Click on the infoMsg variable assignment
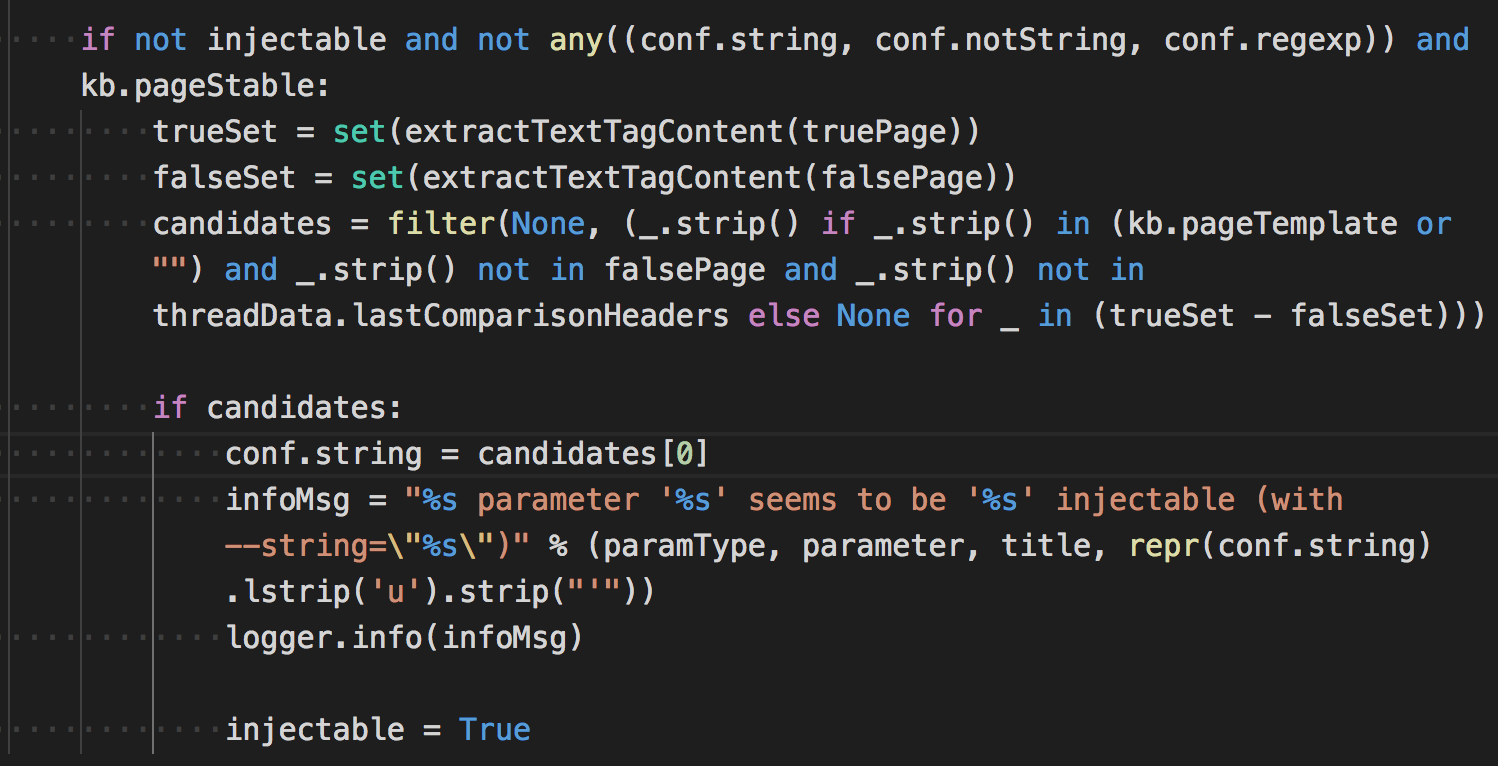This screenshot has width=1498, height=766. [x=288, y=500]
